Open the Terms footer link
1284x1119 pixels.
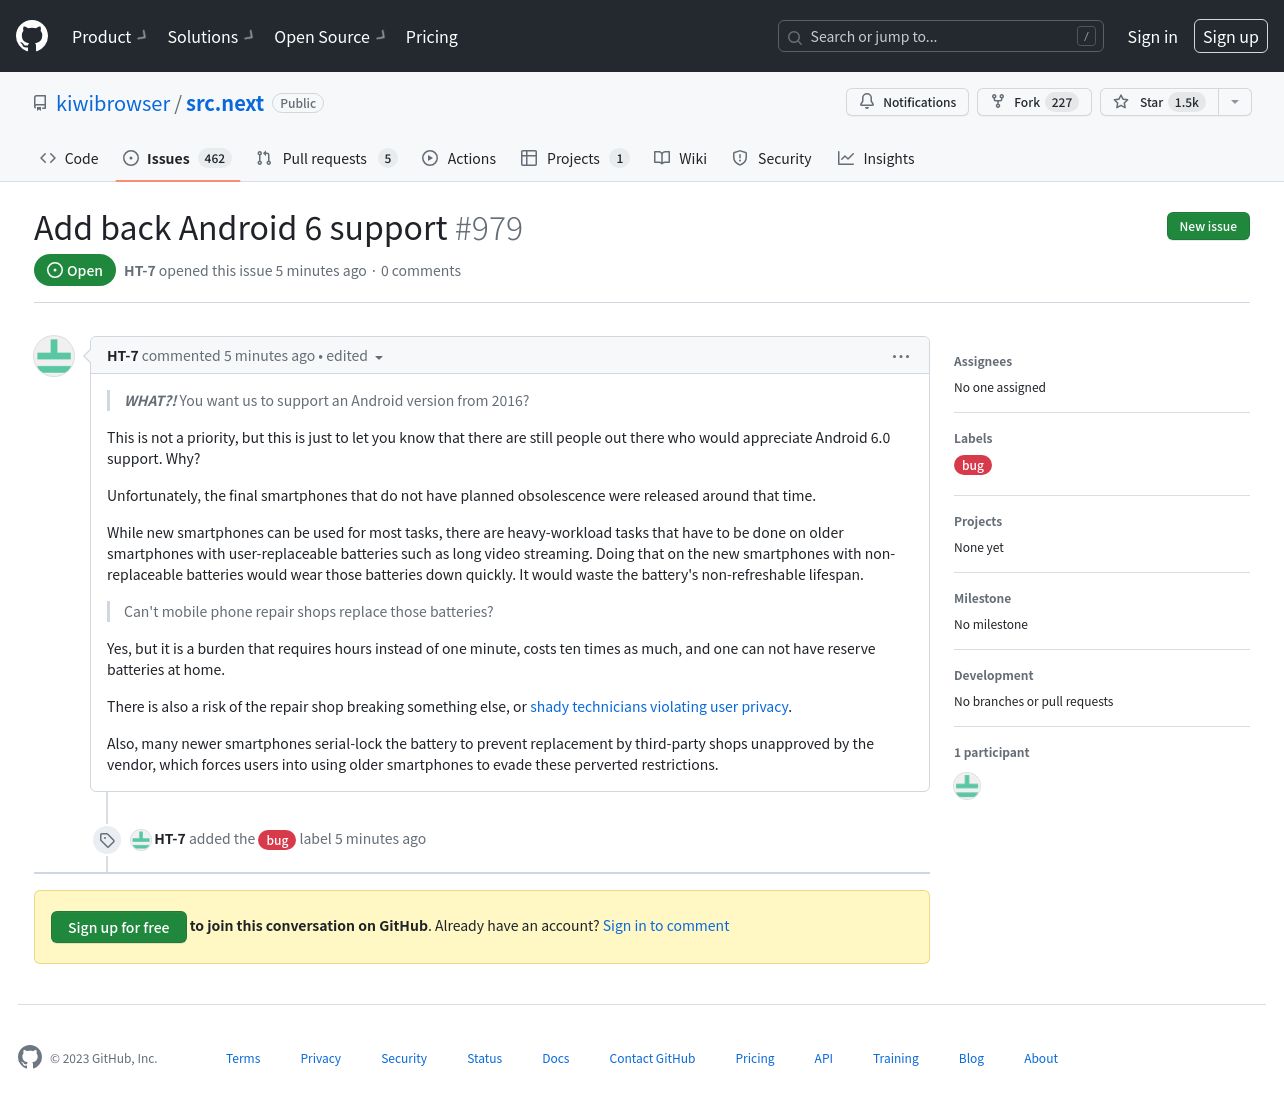pyautogui.click(x=243, y=1058)
